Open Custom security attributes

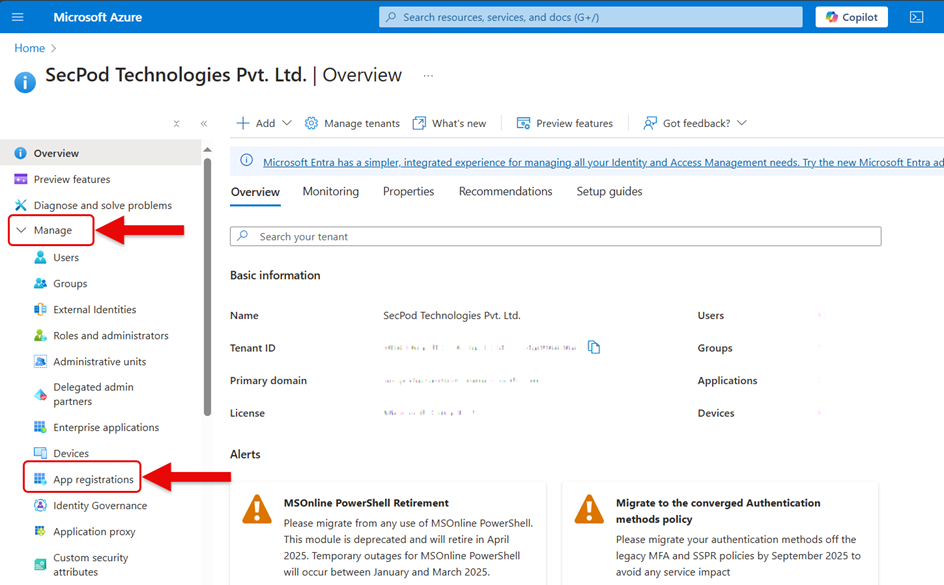pyautogui.click(x=91, y=565)
